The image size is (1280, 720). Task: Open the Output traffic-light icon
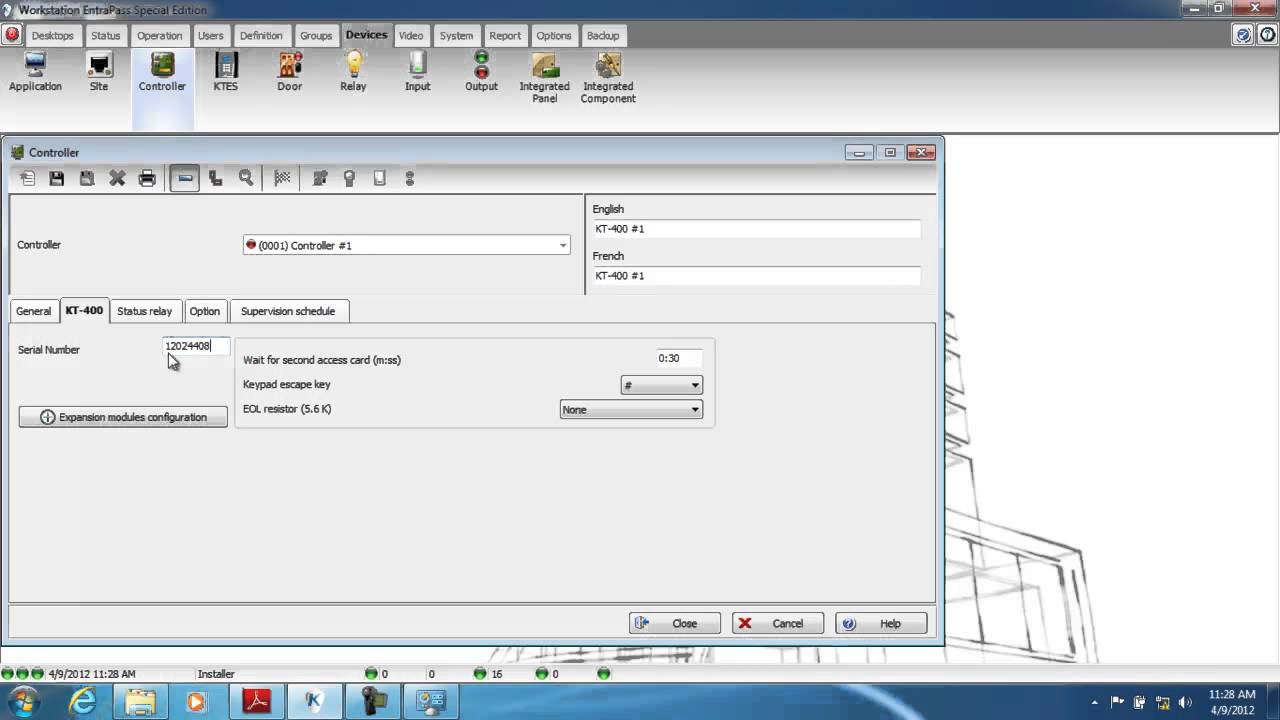point(481,72)
